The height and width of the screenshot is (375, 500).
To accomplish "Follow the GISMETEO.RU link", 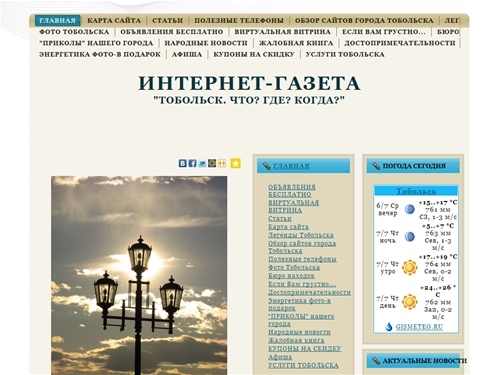I will (x=419, y=327).
